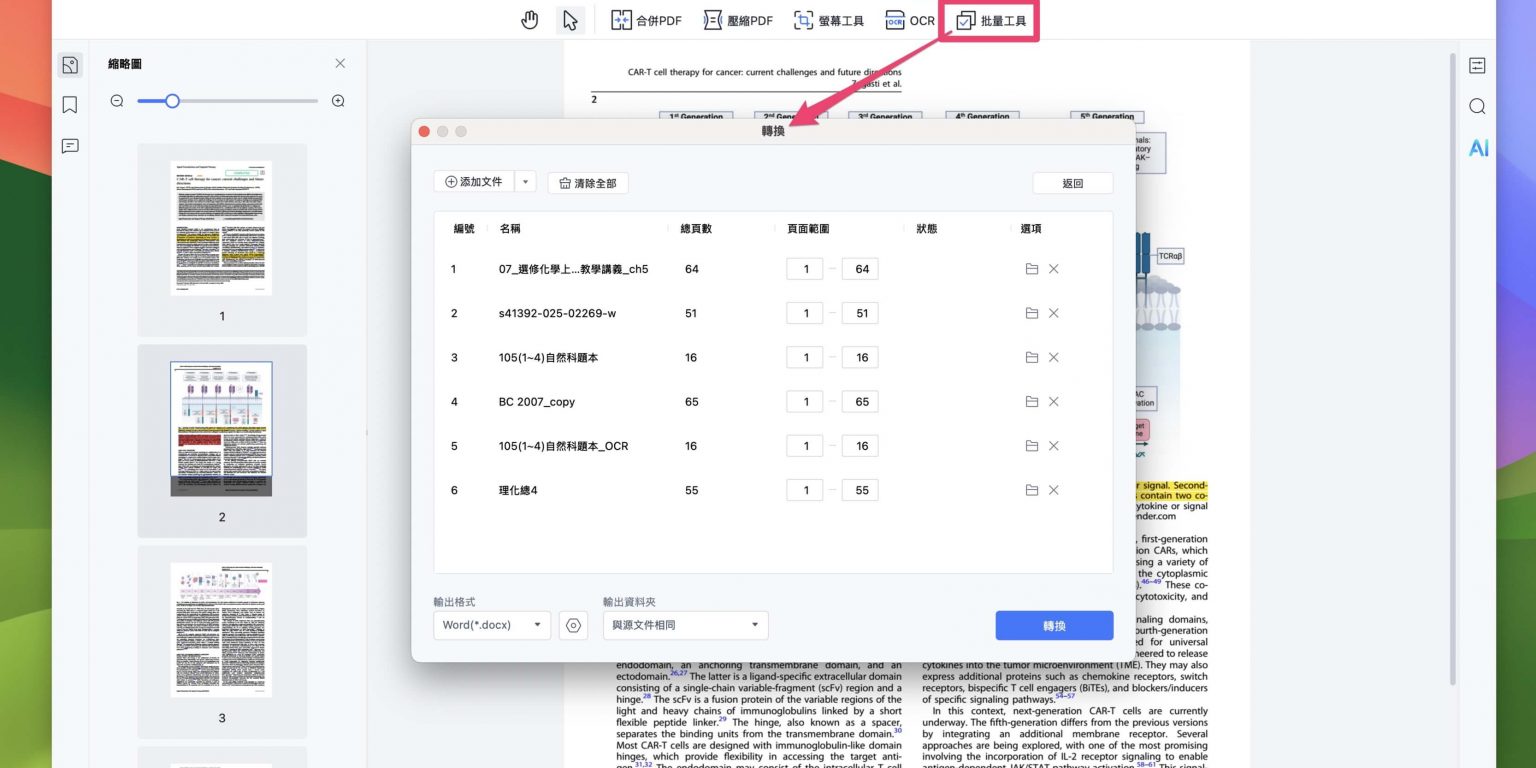1536x768 pixels.
Task: Click start page field for s41392-025-02269-w
Action: [805, 313]
